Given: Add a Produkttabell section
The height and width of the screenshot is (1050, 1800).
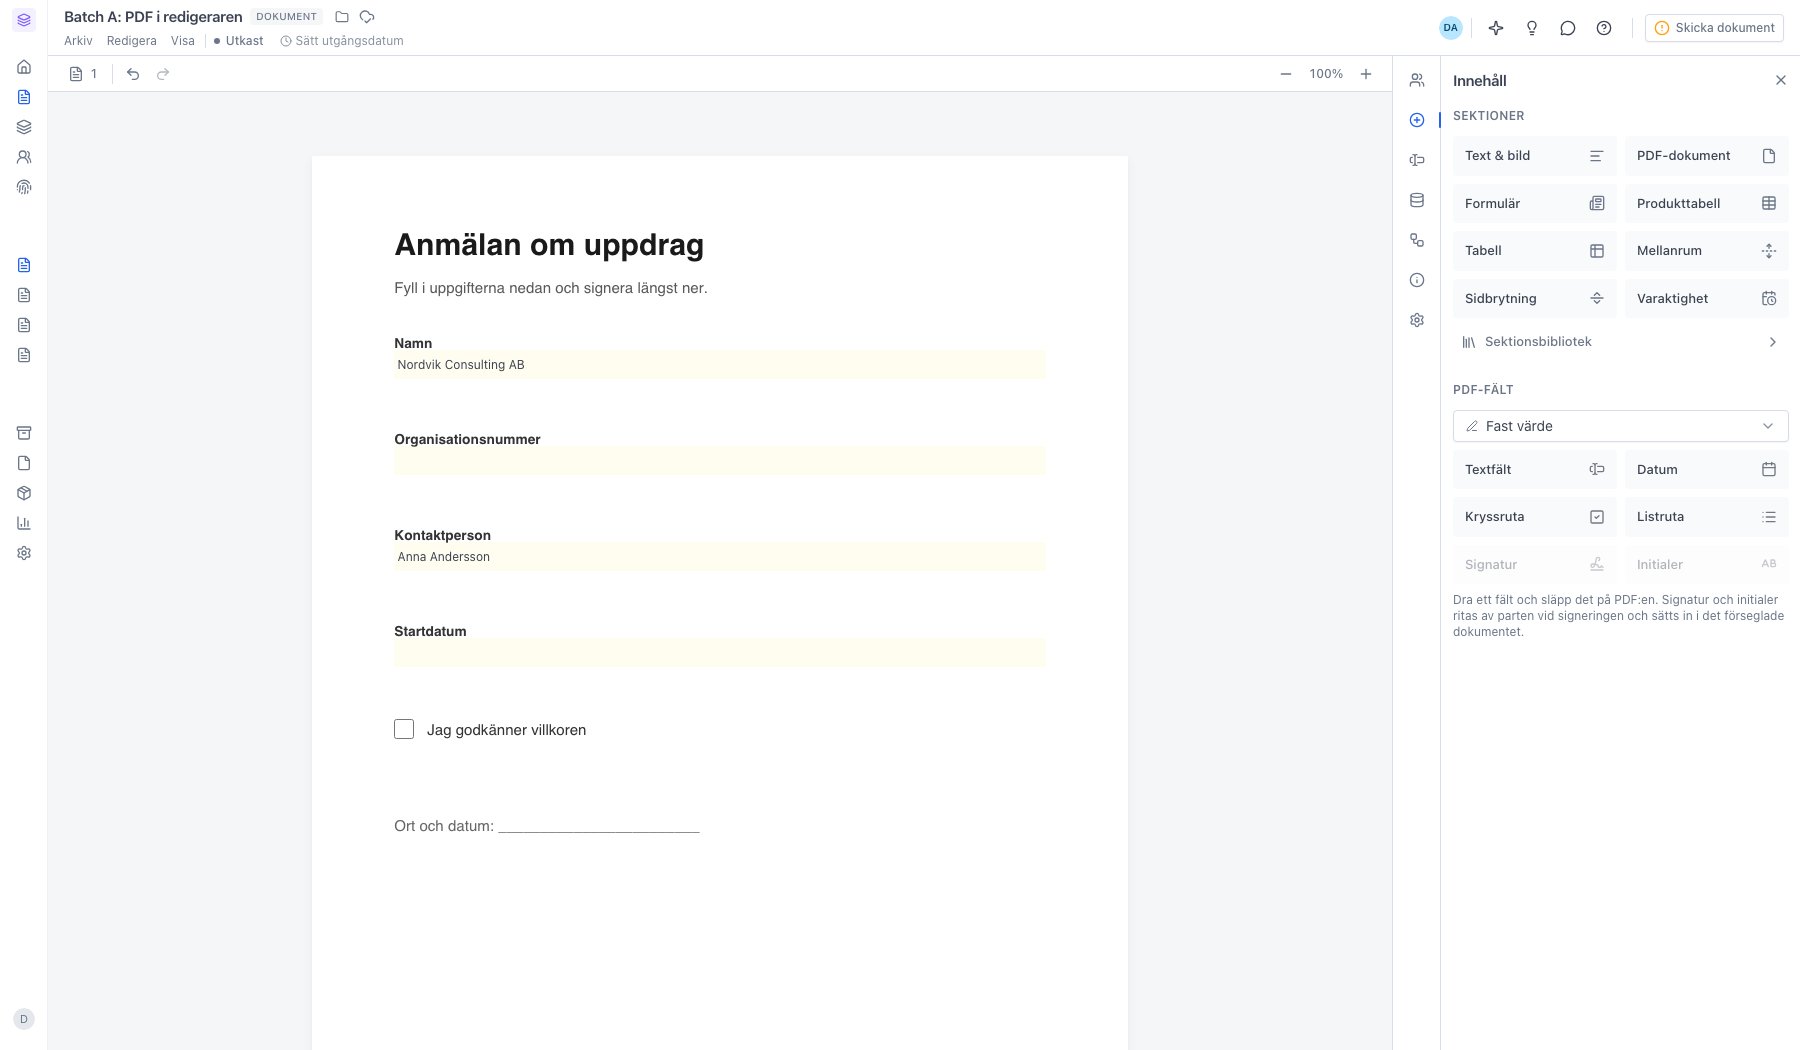Looking at the screenshot, I should coord(1706,203).
